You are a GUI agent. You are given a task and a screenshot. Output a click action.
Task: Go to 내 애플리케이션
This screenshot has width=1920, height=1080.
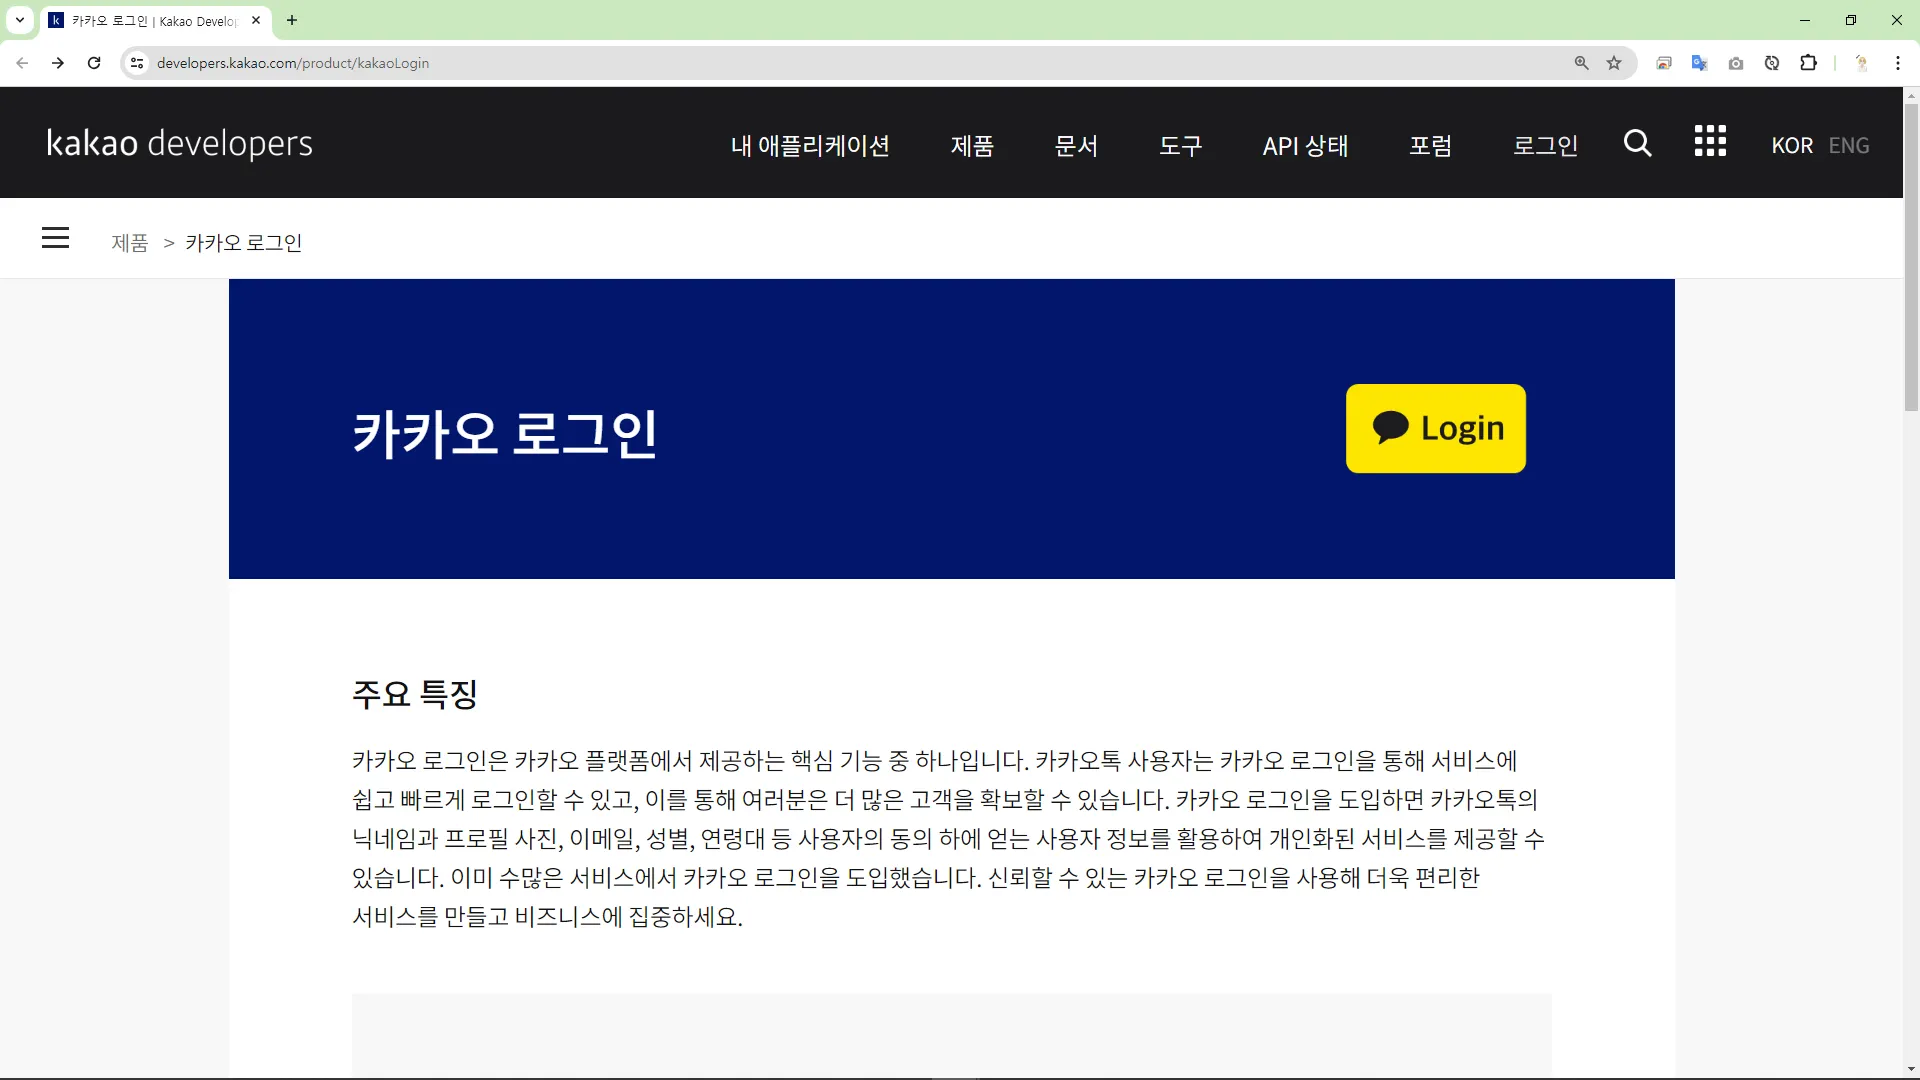[x=810, y=146]
